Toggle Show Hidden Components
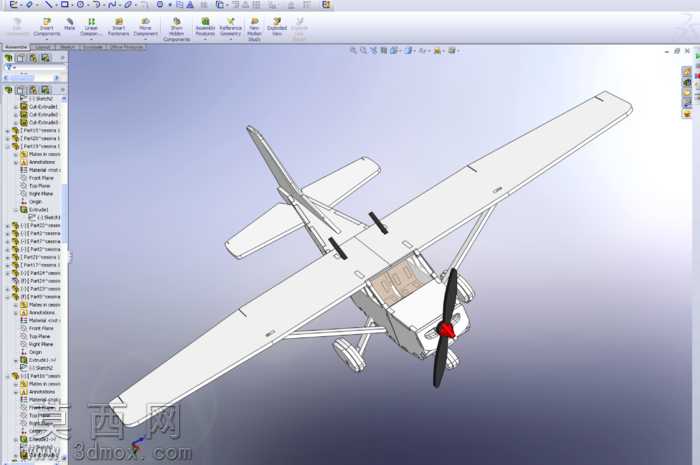Screen dimensions: 700x465 coord(176,29)
